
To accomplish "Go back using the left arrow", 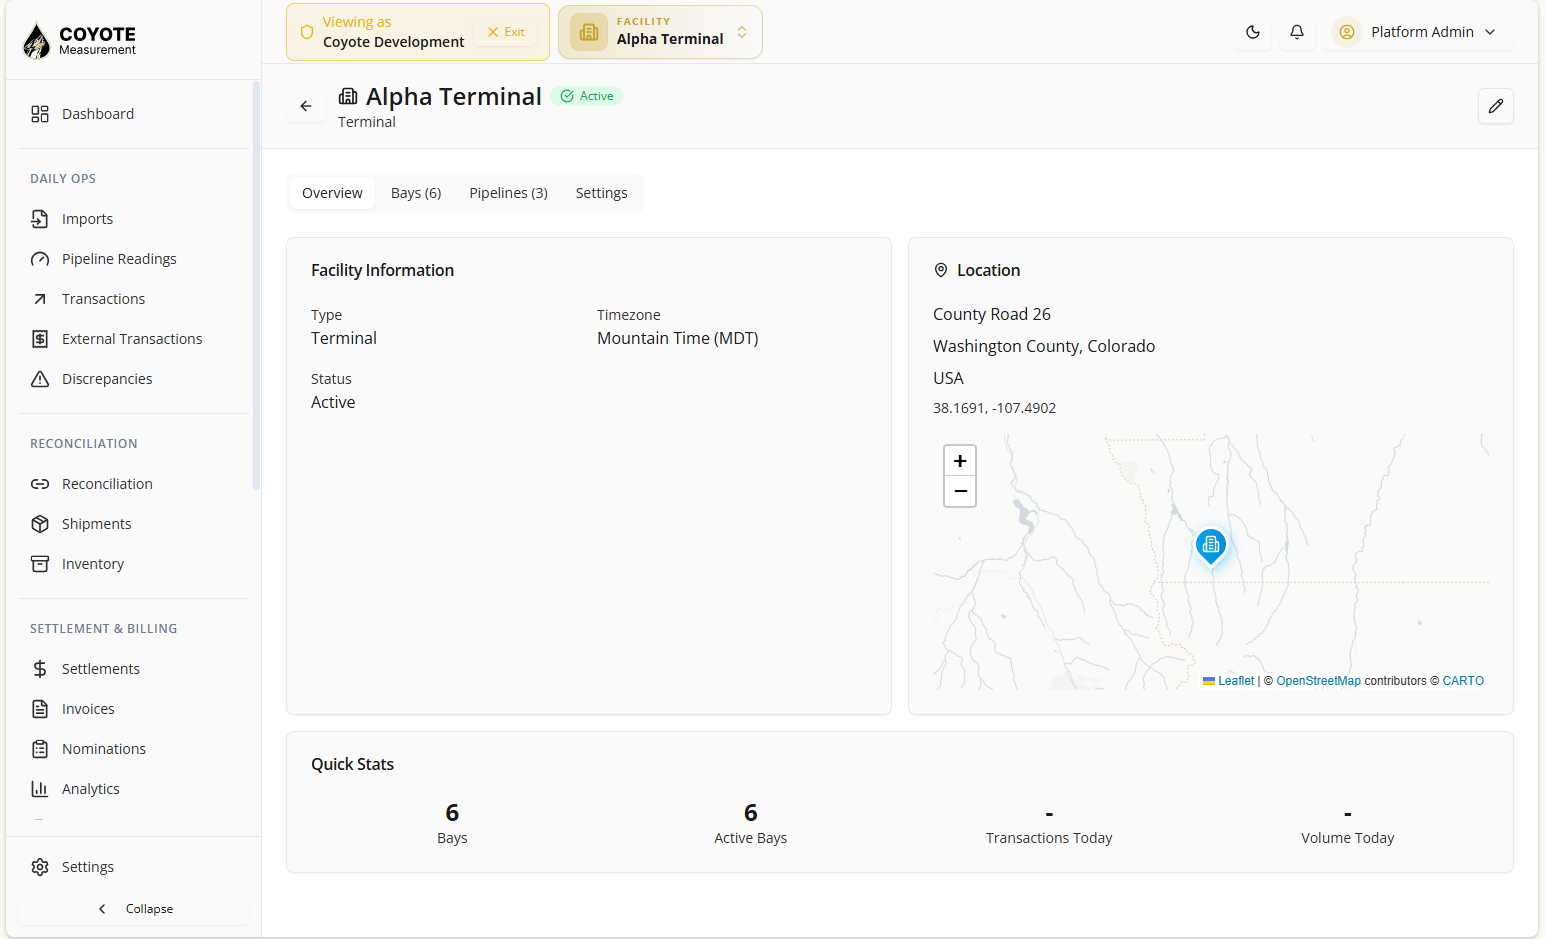I will [x=306, y=106].
